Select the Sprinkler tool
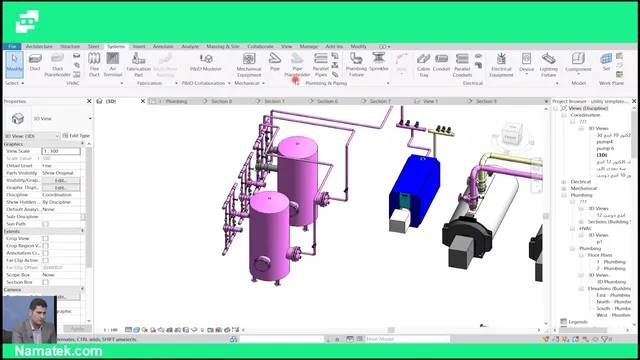This screenshot has height=360, width=640. click(x=379, y=62)
